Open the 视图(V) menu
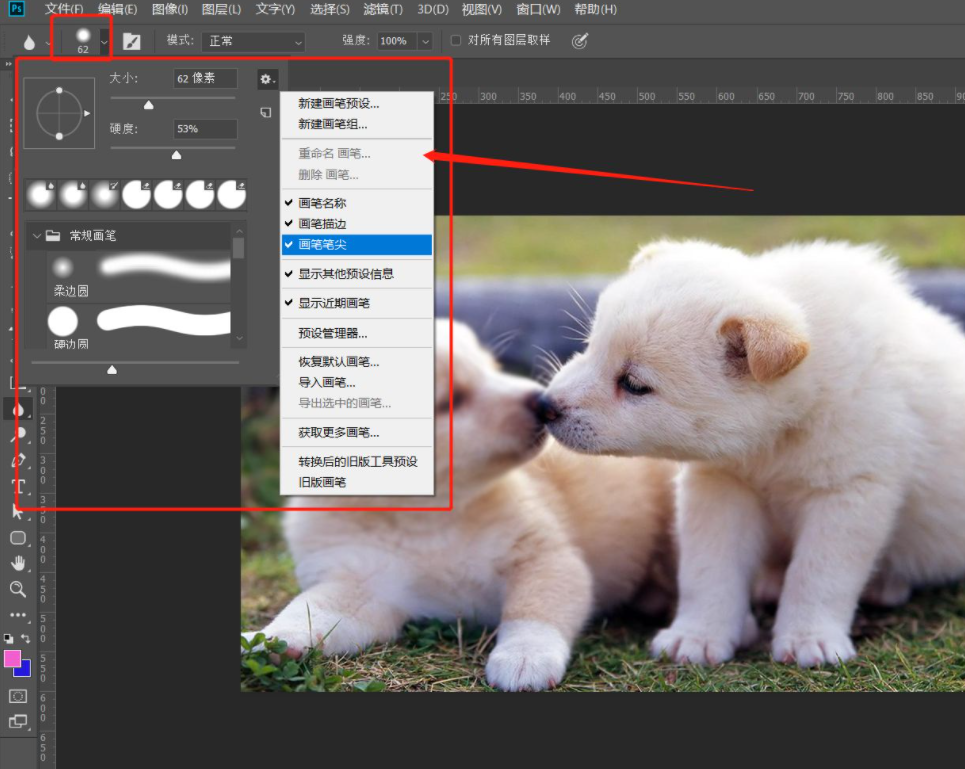 point(482,9)
